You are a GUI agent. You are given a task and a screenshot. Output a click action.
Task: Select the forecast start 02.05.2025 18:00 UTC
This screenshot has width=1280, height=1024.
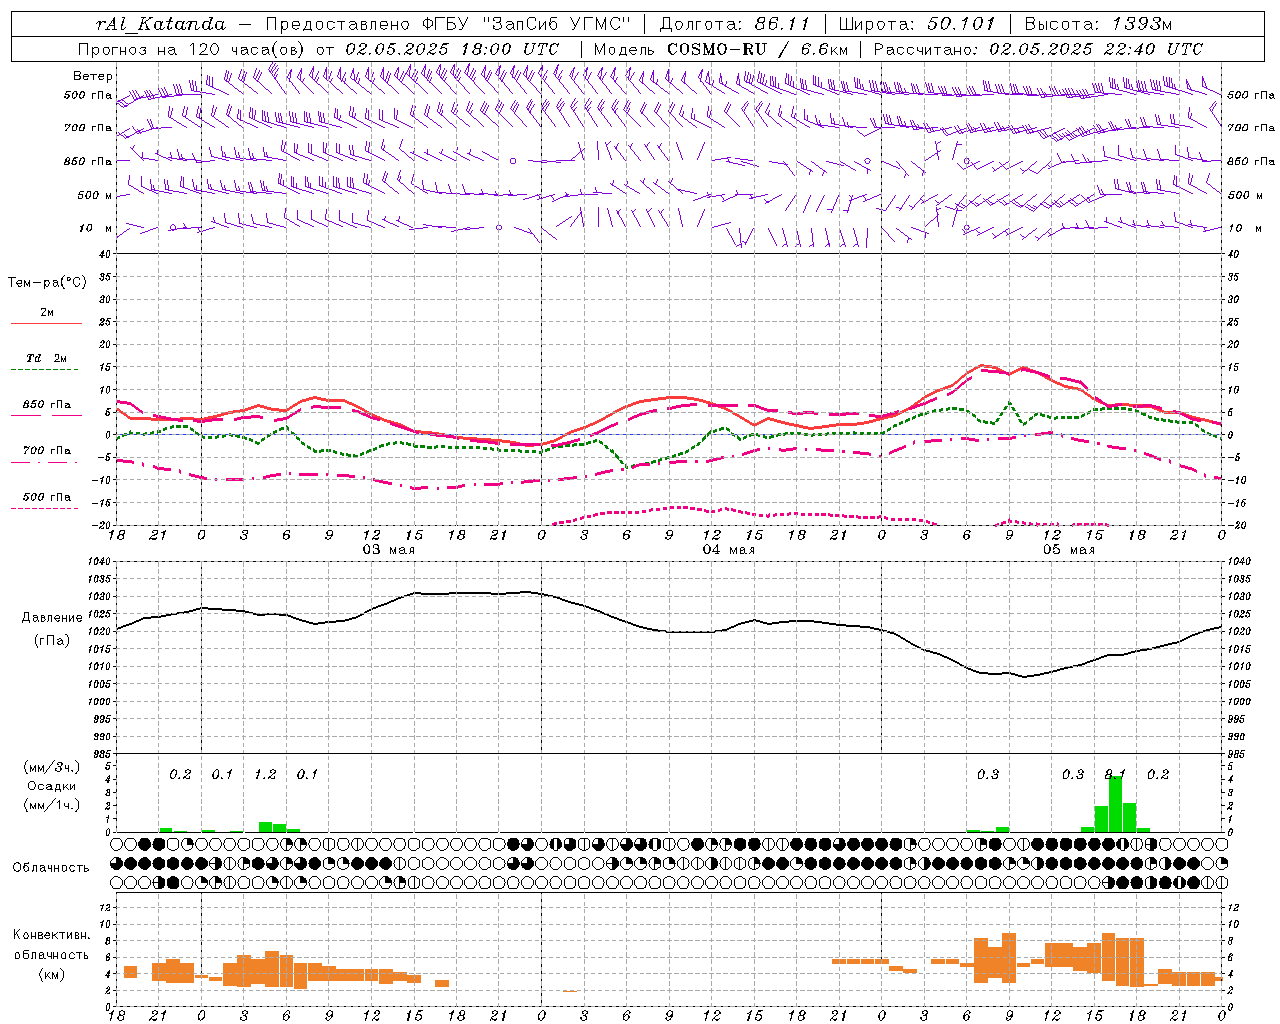[452, 49]
